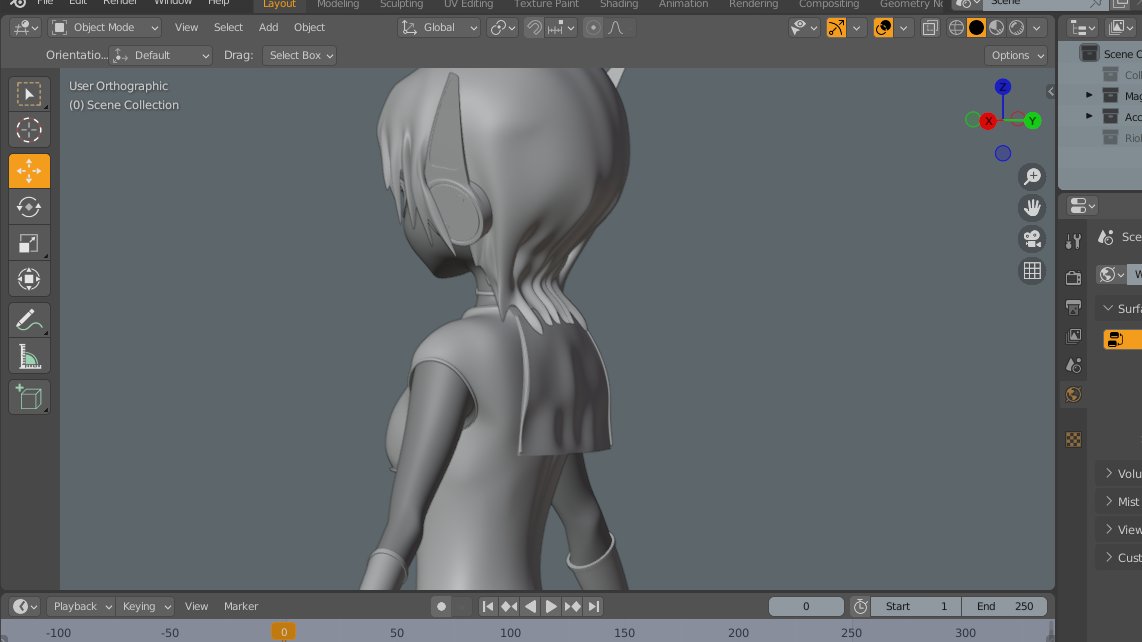The width and height of the screenshot is (1142, 642).
Task: Select the Move tool
Action: click(29, 171)
